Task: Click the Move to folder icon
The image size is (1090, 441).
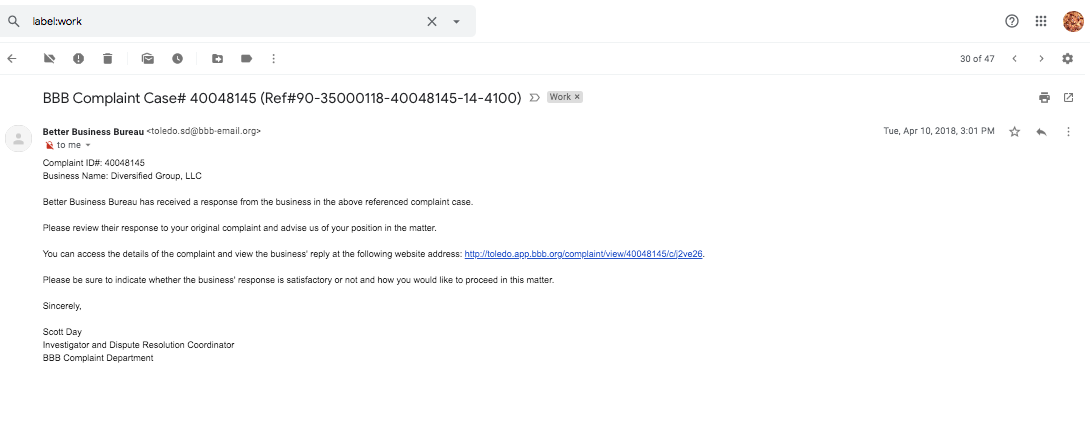Action: [218, 59]
